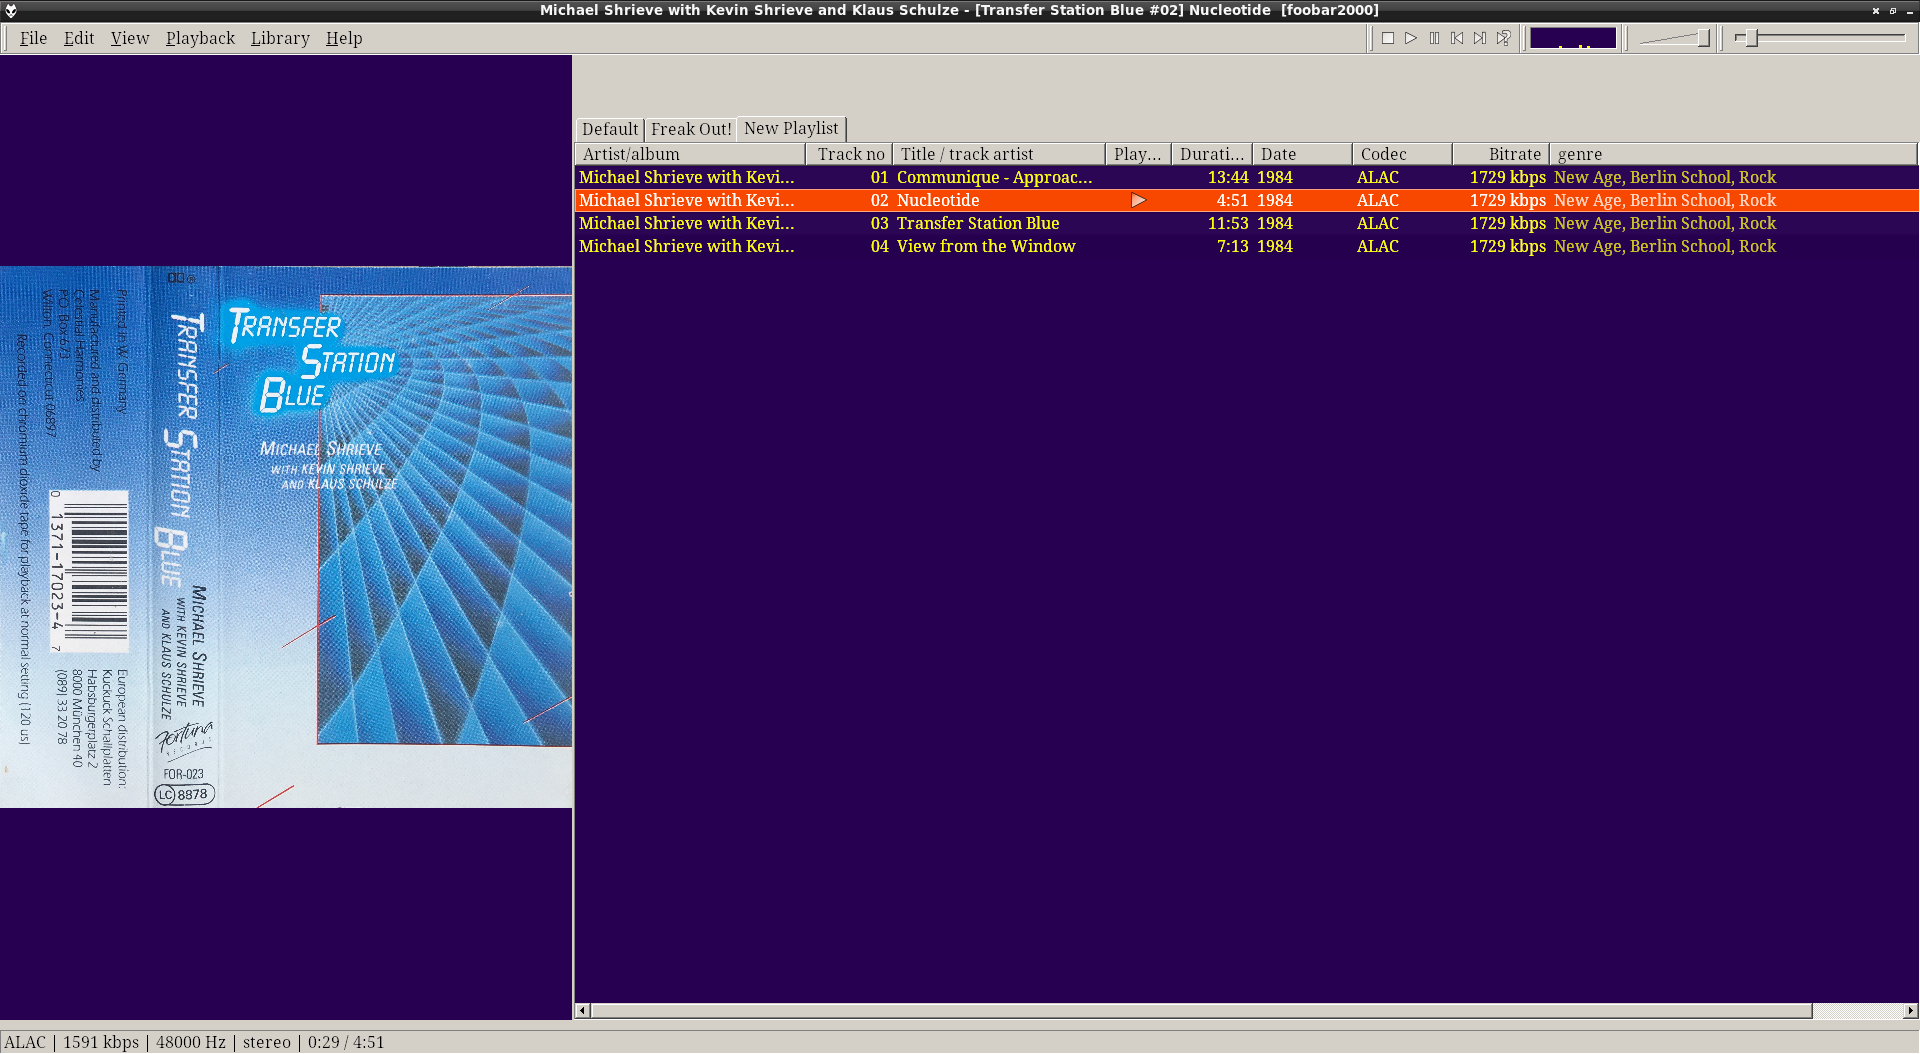Skip to the previous track
This screenshot has height=1054, width=1920.
[1457, 38]
